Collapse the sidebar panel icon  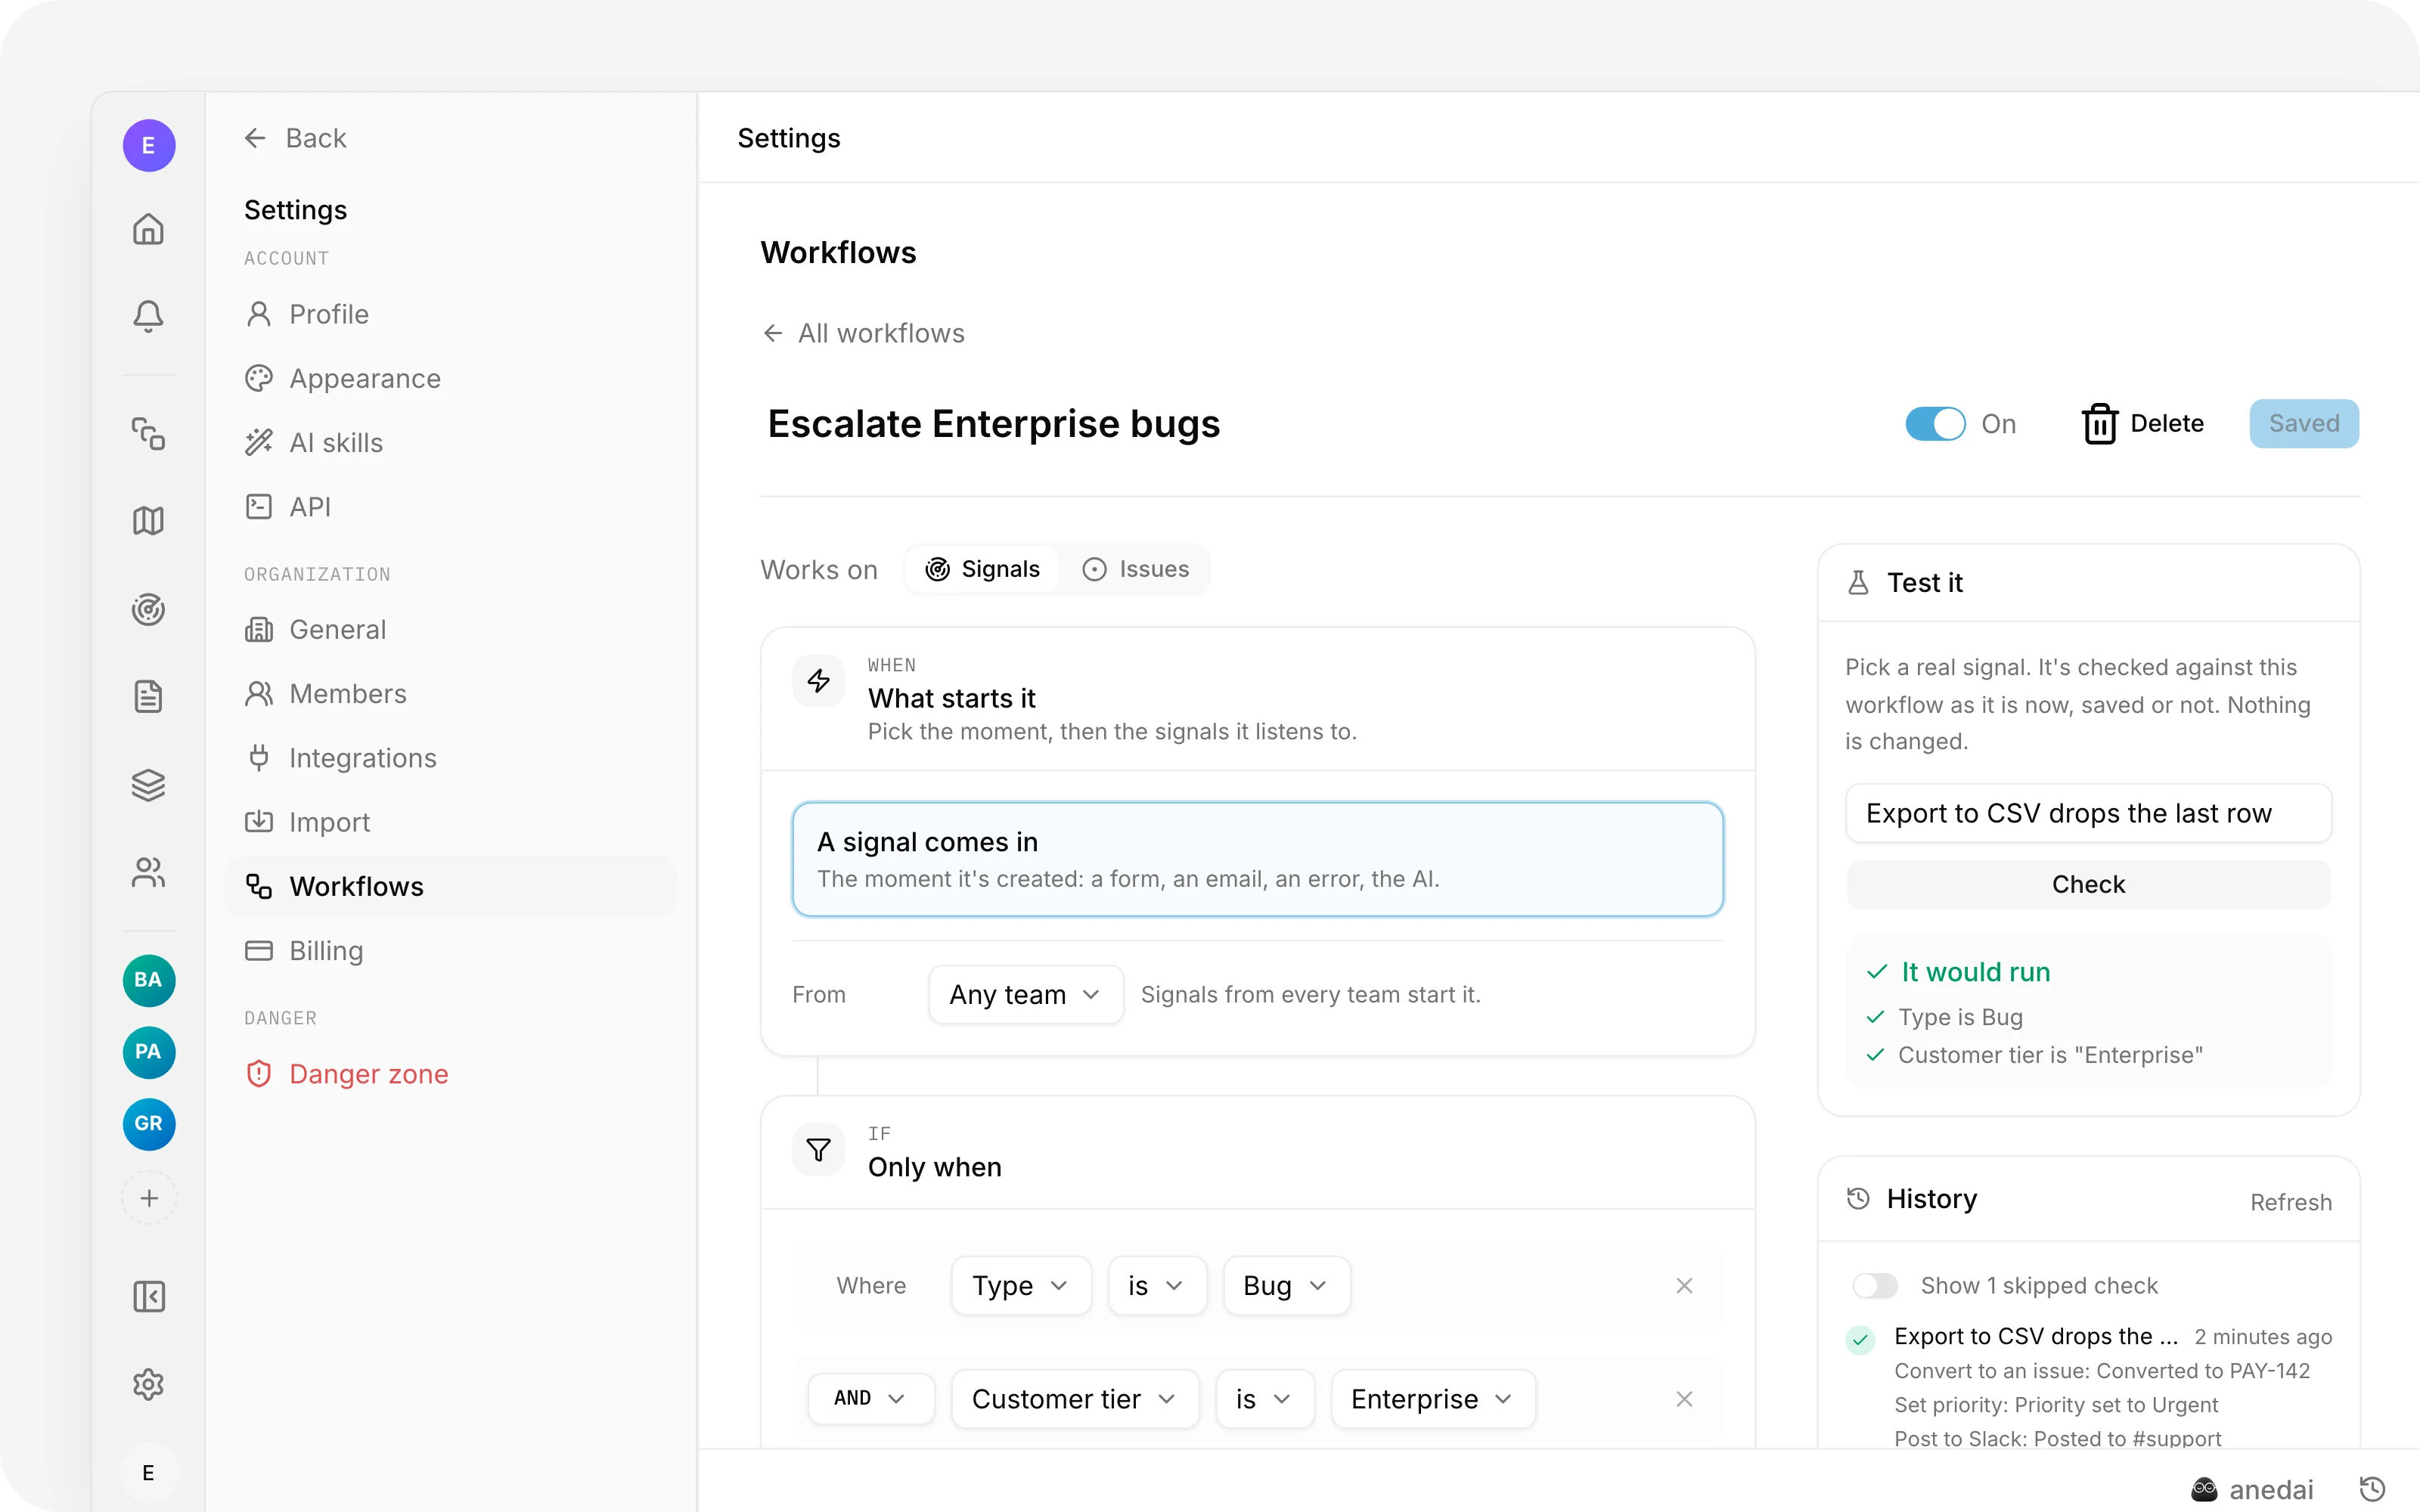(148, 1297)
